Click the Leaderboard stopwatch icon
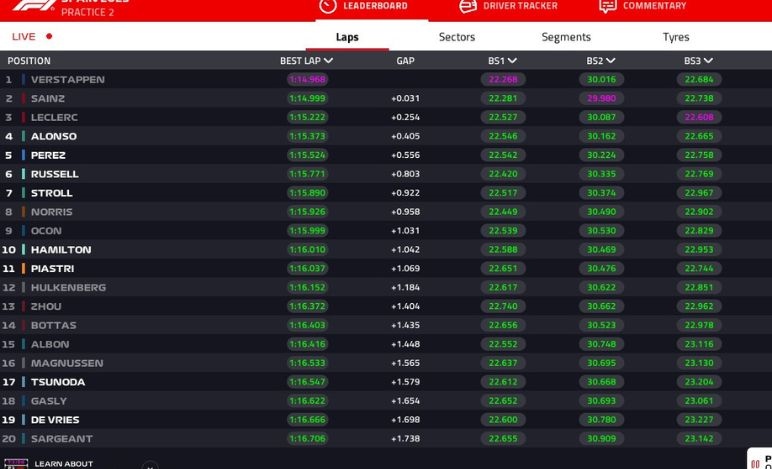 click(328, 6)
